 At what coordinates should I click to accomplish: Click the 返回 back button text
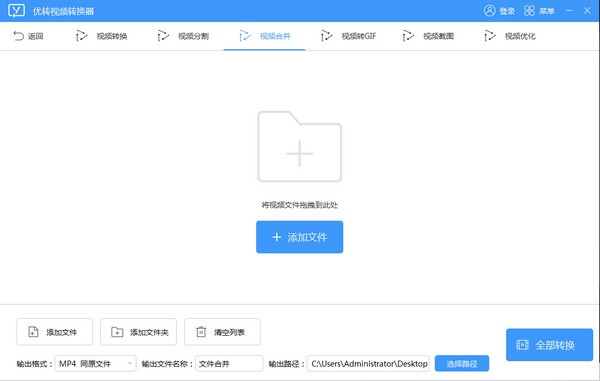point(36,36)
